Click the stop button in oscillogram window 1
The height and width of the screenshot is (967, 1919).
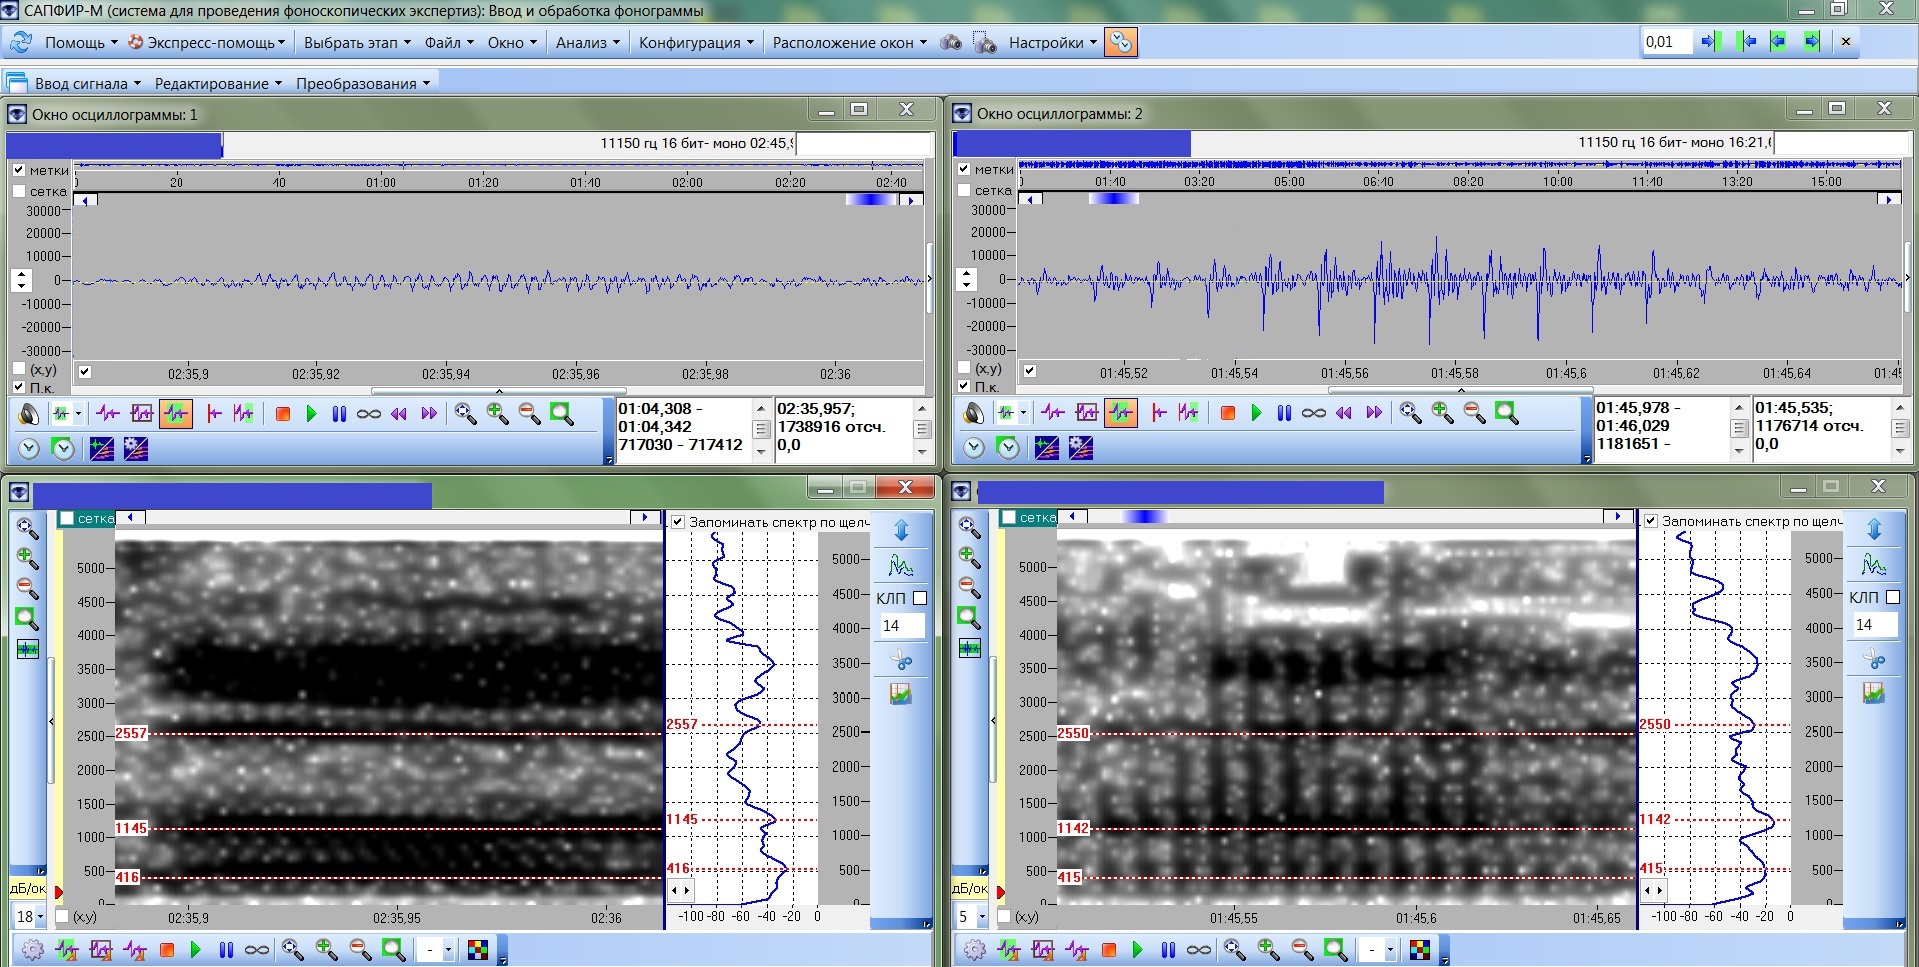point(283,414)
